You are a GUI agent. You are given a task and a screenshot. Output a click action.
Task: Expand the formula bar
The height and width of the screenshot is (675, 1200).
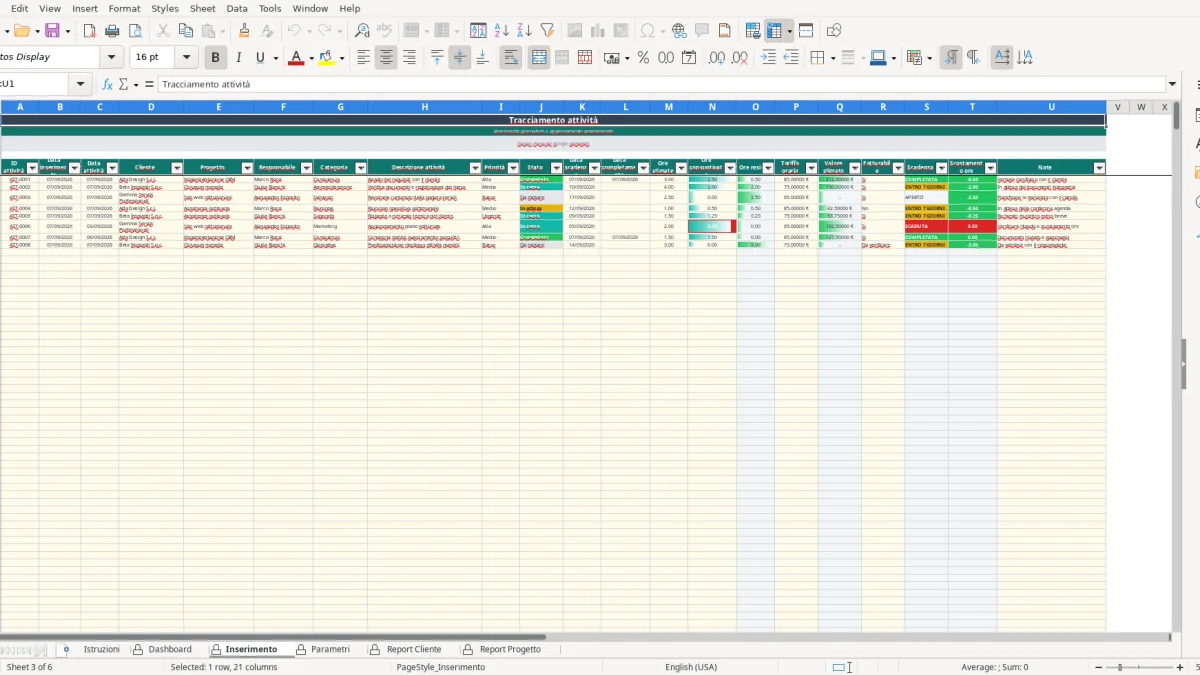pyautogui.click(x=1173, y=85)
